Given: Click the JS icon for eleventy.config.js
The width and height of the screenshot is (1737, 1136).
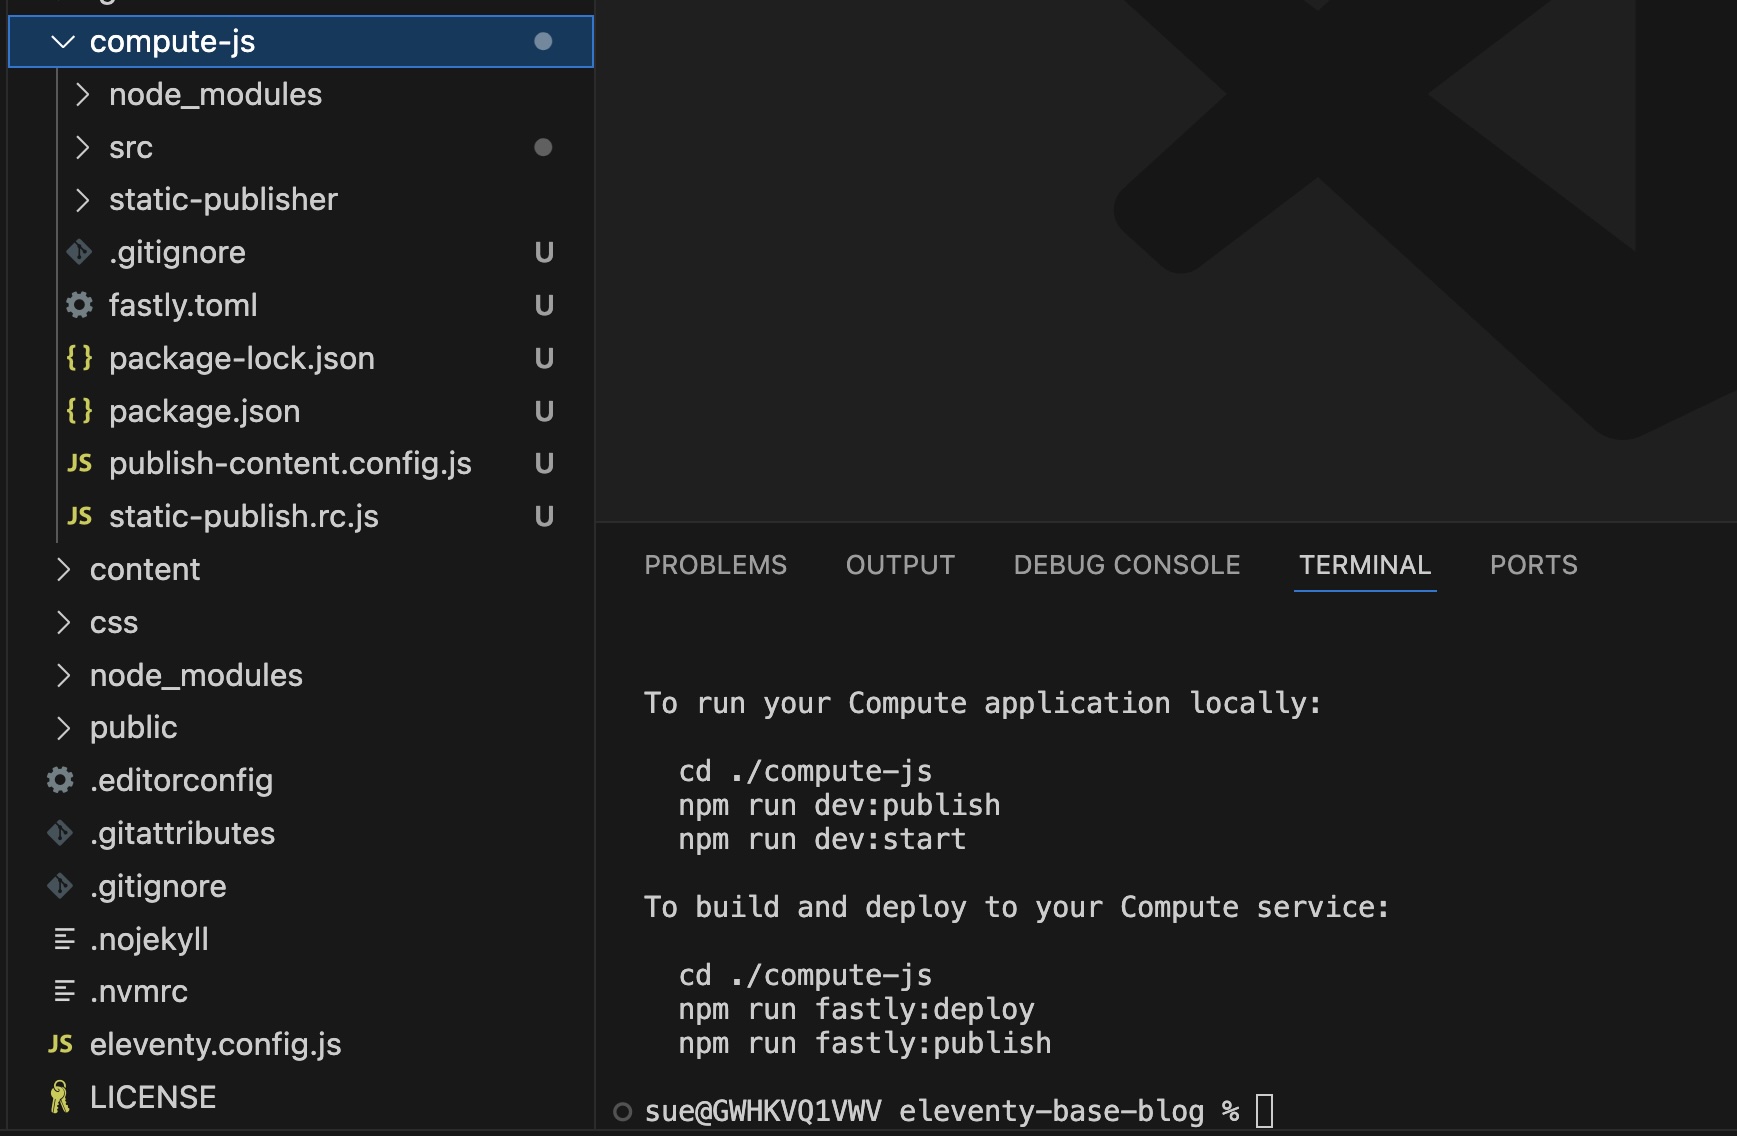Looking at the screenshot, I should (60, 1044).
